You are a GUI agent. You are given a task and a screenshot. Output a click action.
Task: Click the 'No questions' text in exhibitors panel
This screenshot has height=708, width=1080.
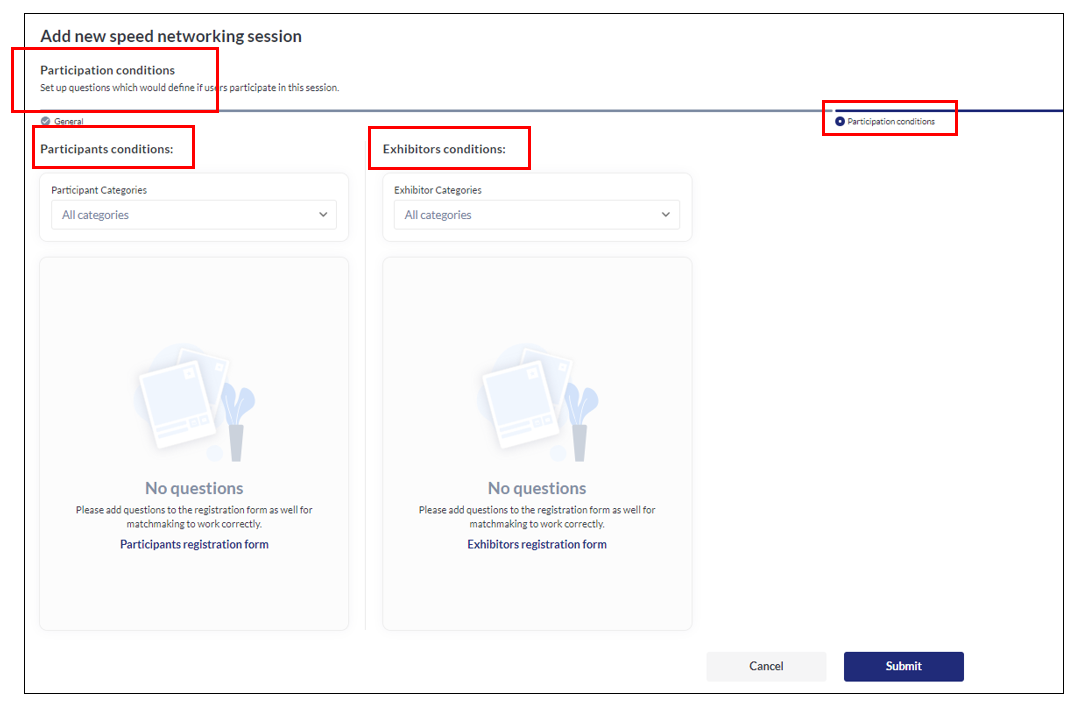(537, 488)
